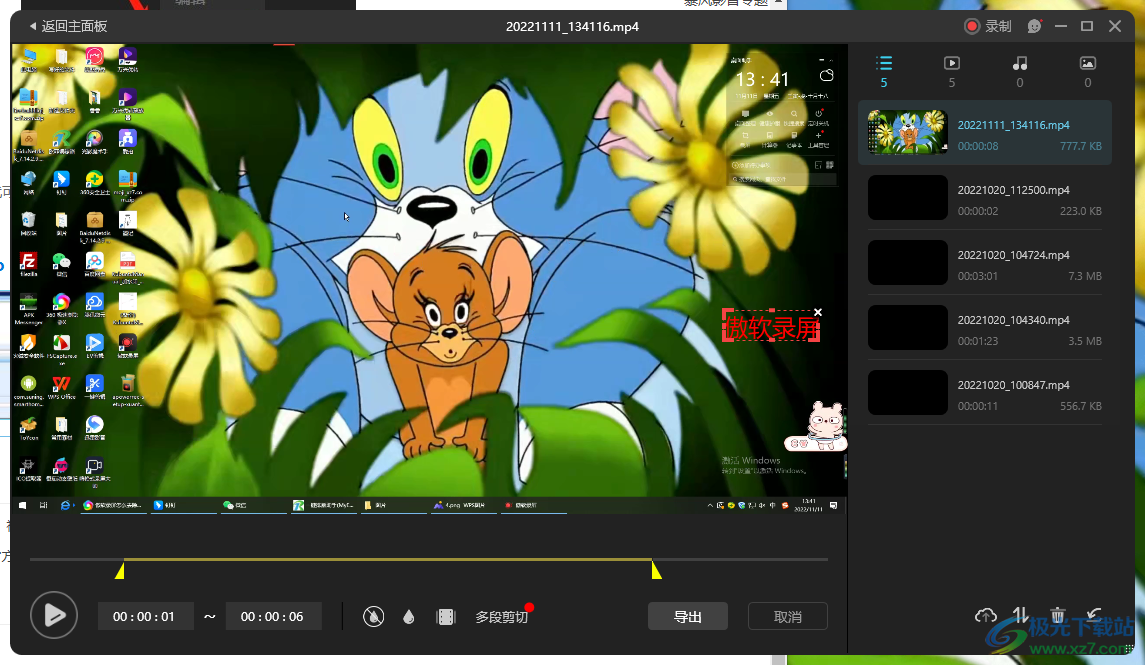This screenshot has width=1145, height=665.
Task: Export the clip with 导出
Action: (687, 617)
